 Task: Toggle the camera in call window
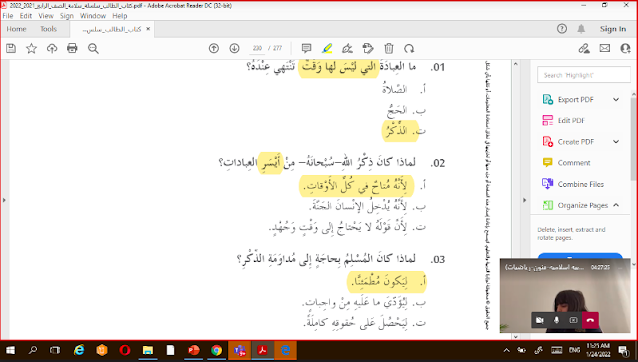540,320
